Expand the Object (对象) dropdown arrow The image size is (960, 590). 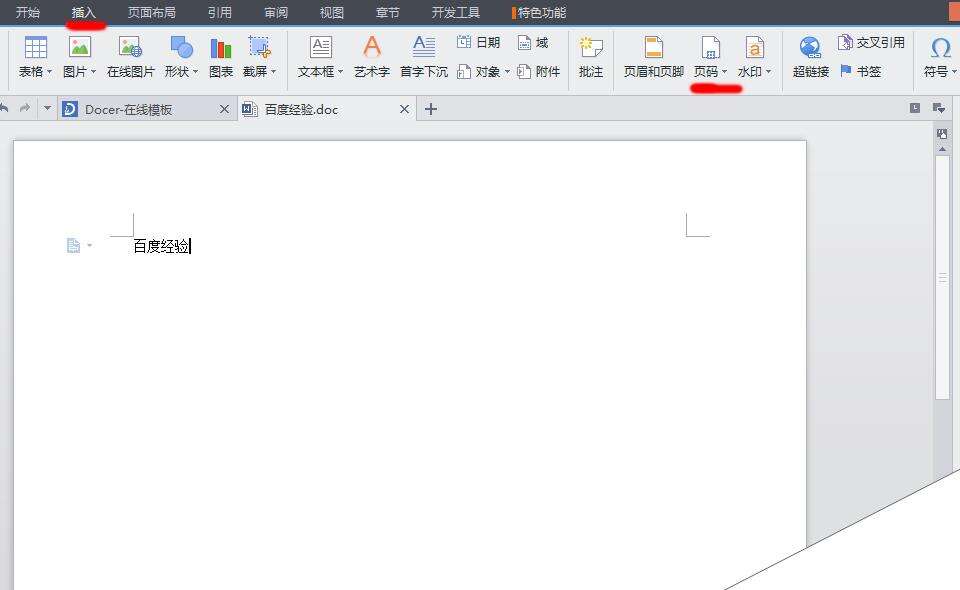tap(507, 72)
